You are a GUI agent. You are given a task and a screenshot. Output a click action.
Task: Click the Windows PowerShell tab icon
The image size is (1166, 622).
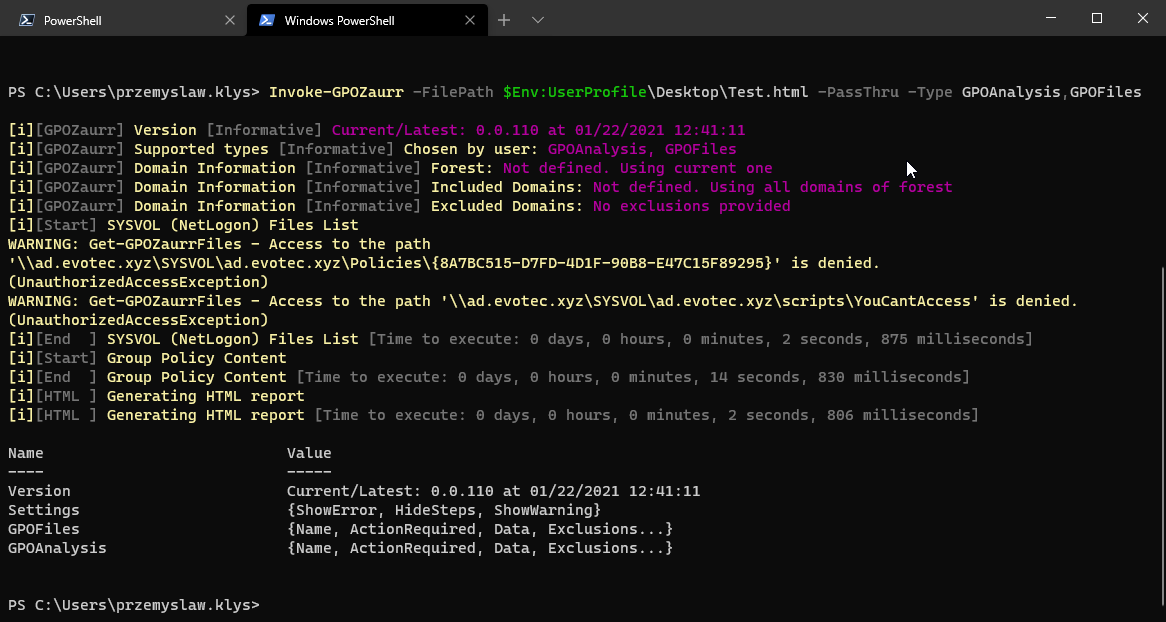tap(267, 20)
